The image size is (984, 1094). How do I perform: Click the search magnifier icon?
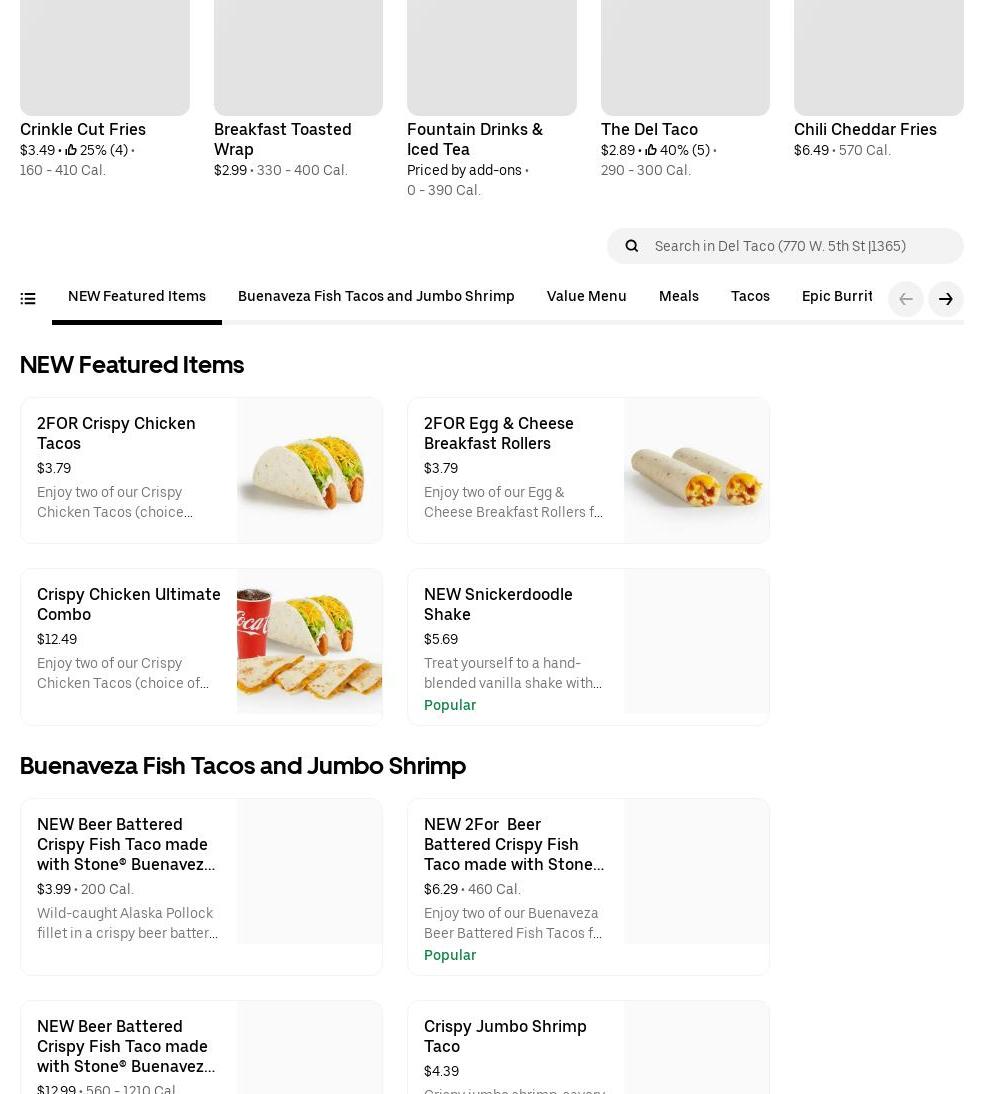632,246
